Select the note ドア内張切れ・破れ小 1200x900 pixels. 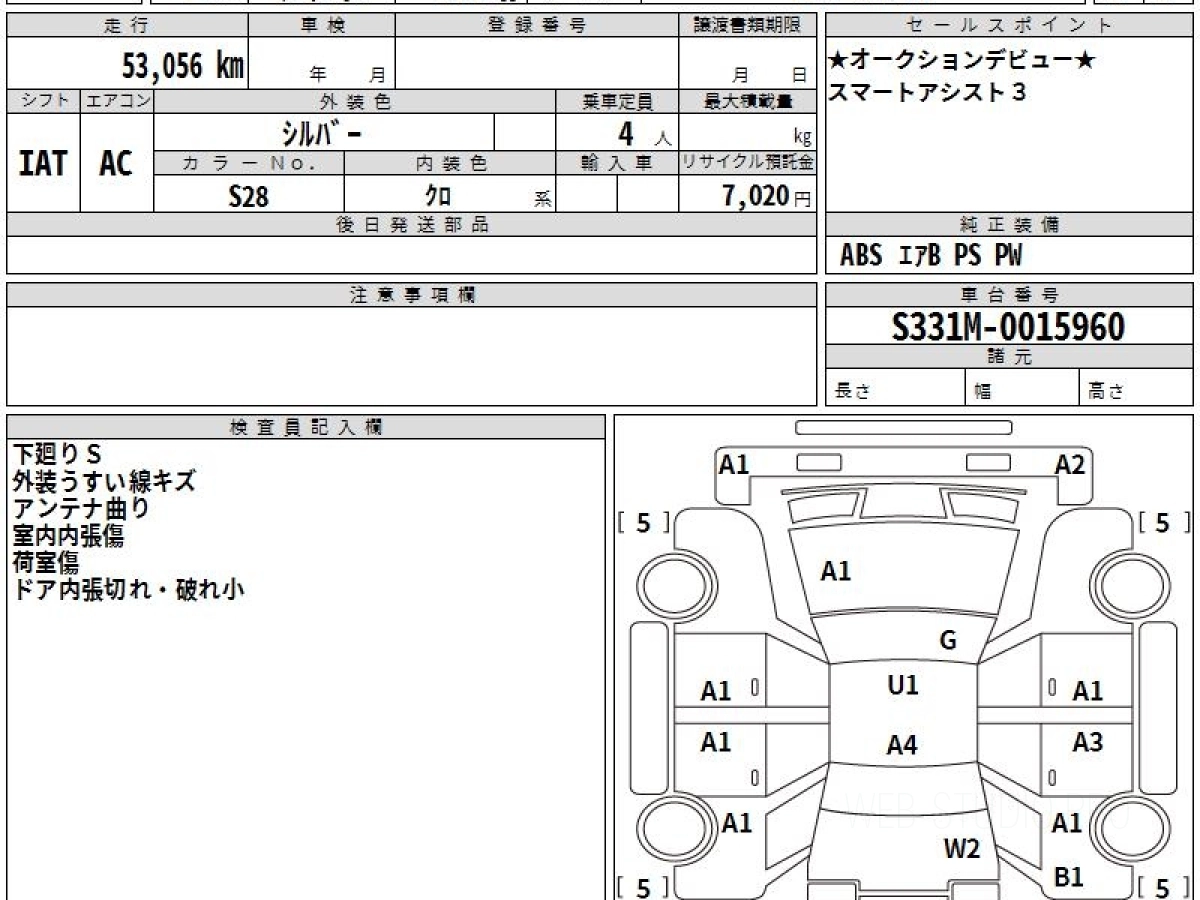tap(128, 589)
